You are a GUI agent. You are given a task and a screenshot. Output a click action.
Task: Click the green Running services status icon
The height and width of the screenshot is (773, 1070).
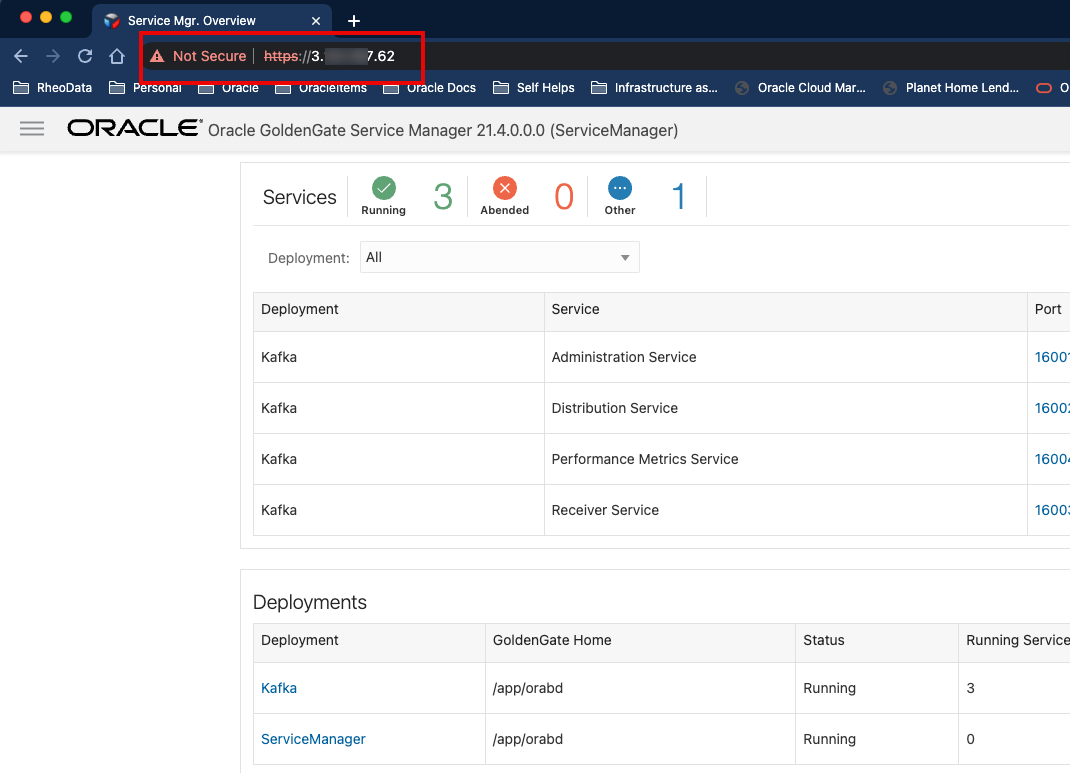pos(383,189)
